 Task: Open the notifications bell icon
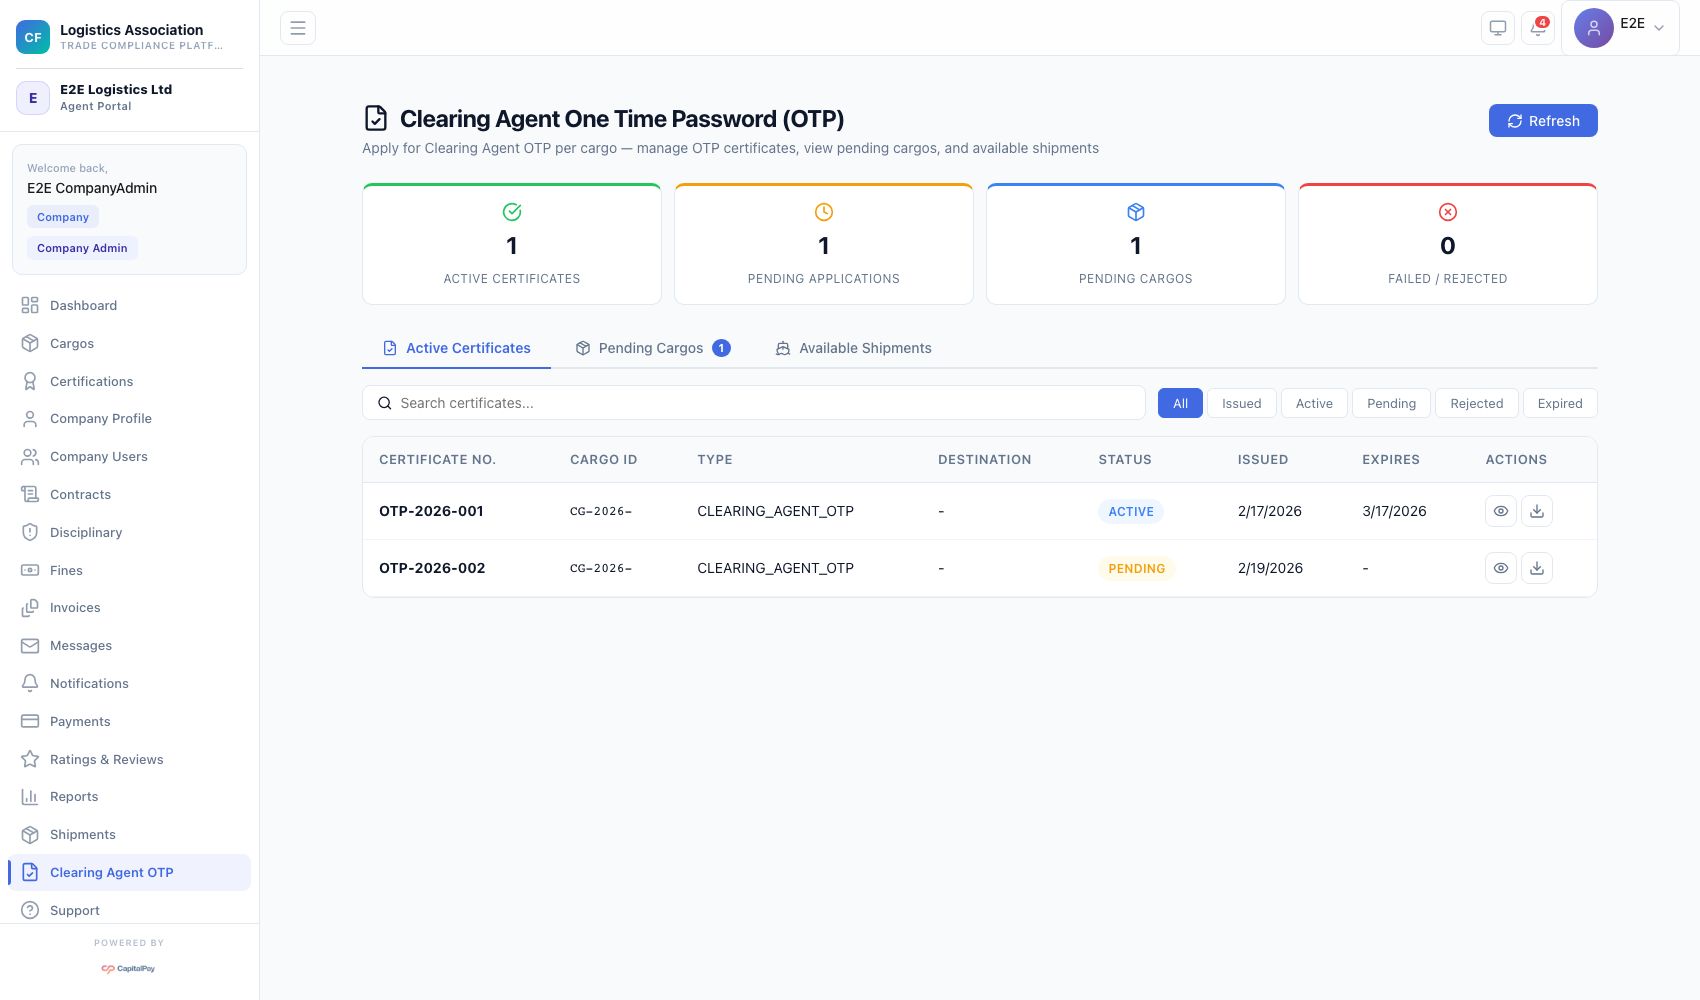click(1538, 28)
